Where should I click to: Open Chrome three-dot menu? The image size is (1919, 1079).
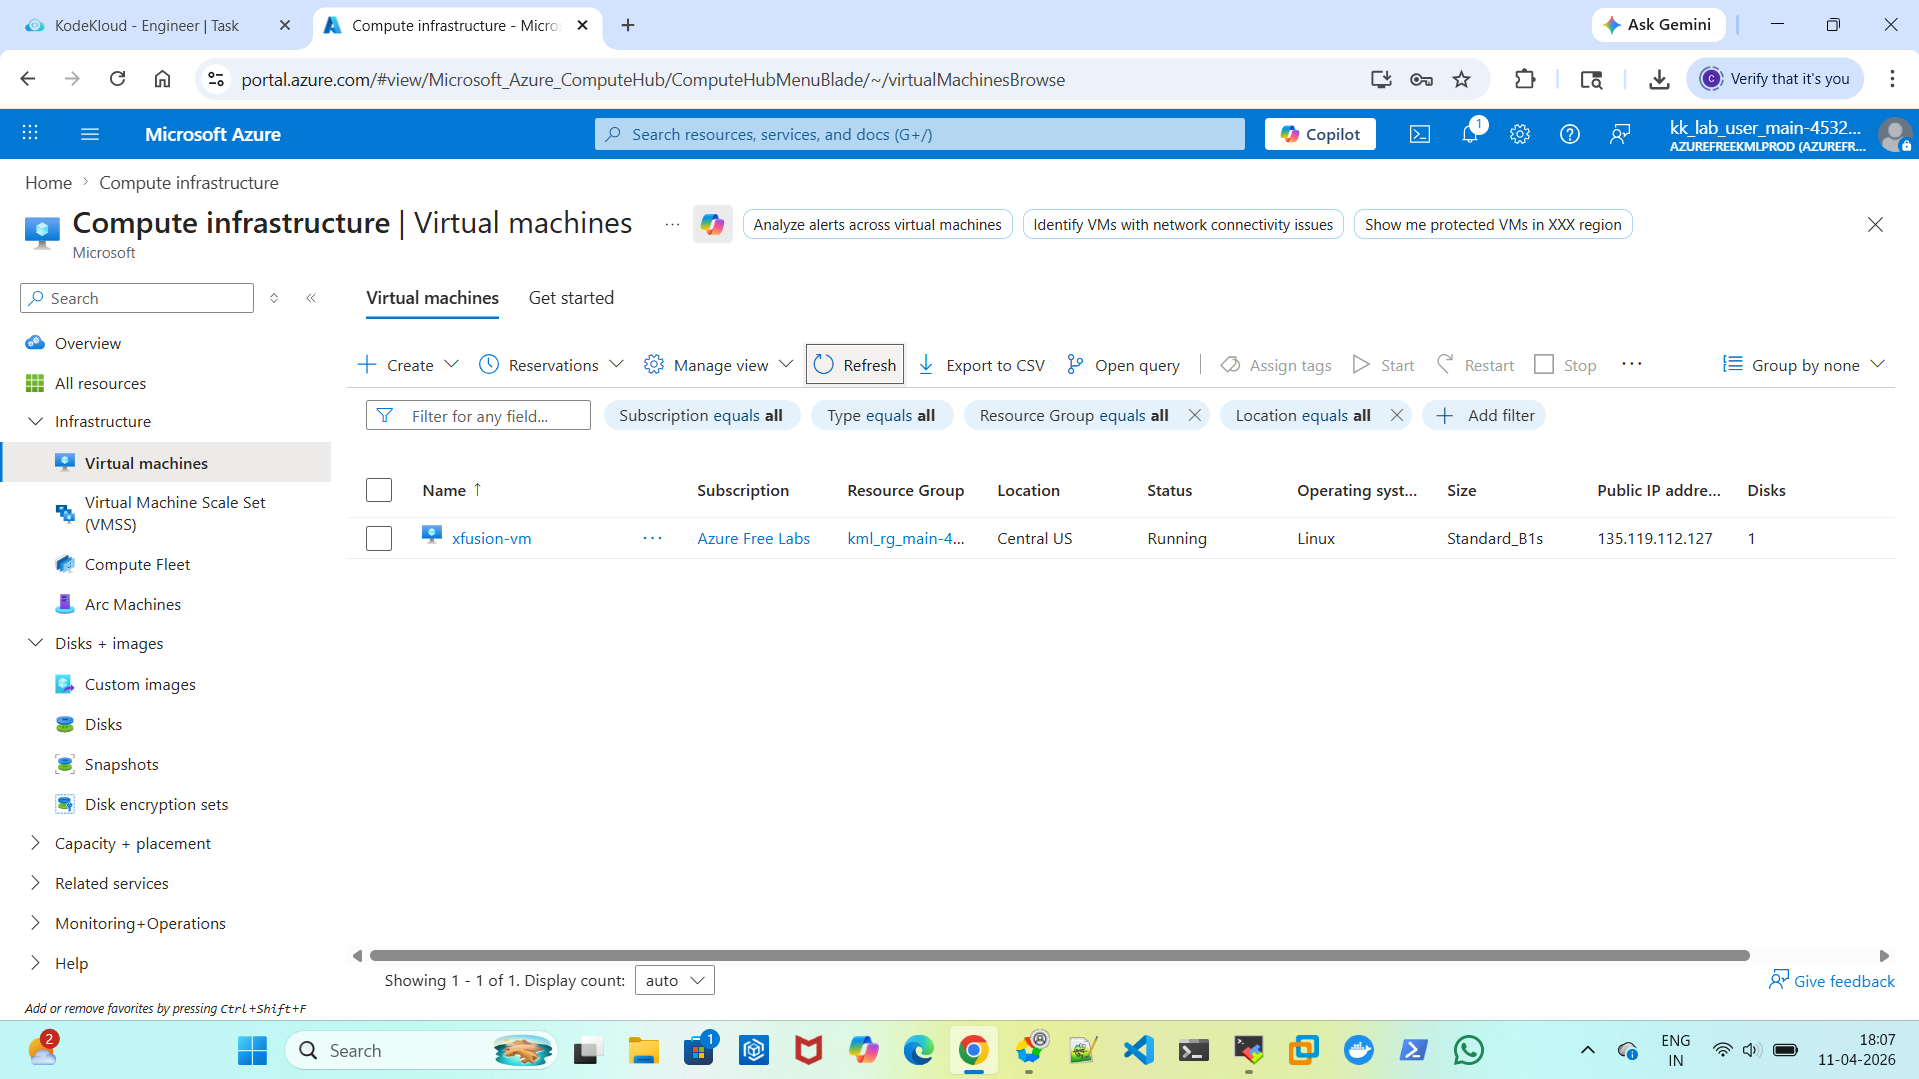(1892, 79)
